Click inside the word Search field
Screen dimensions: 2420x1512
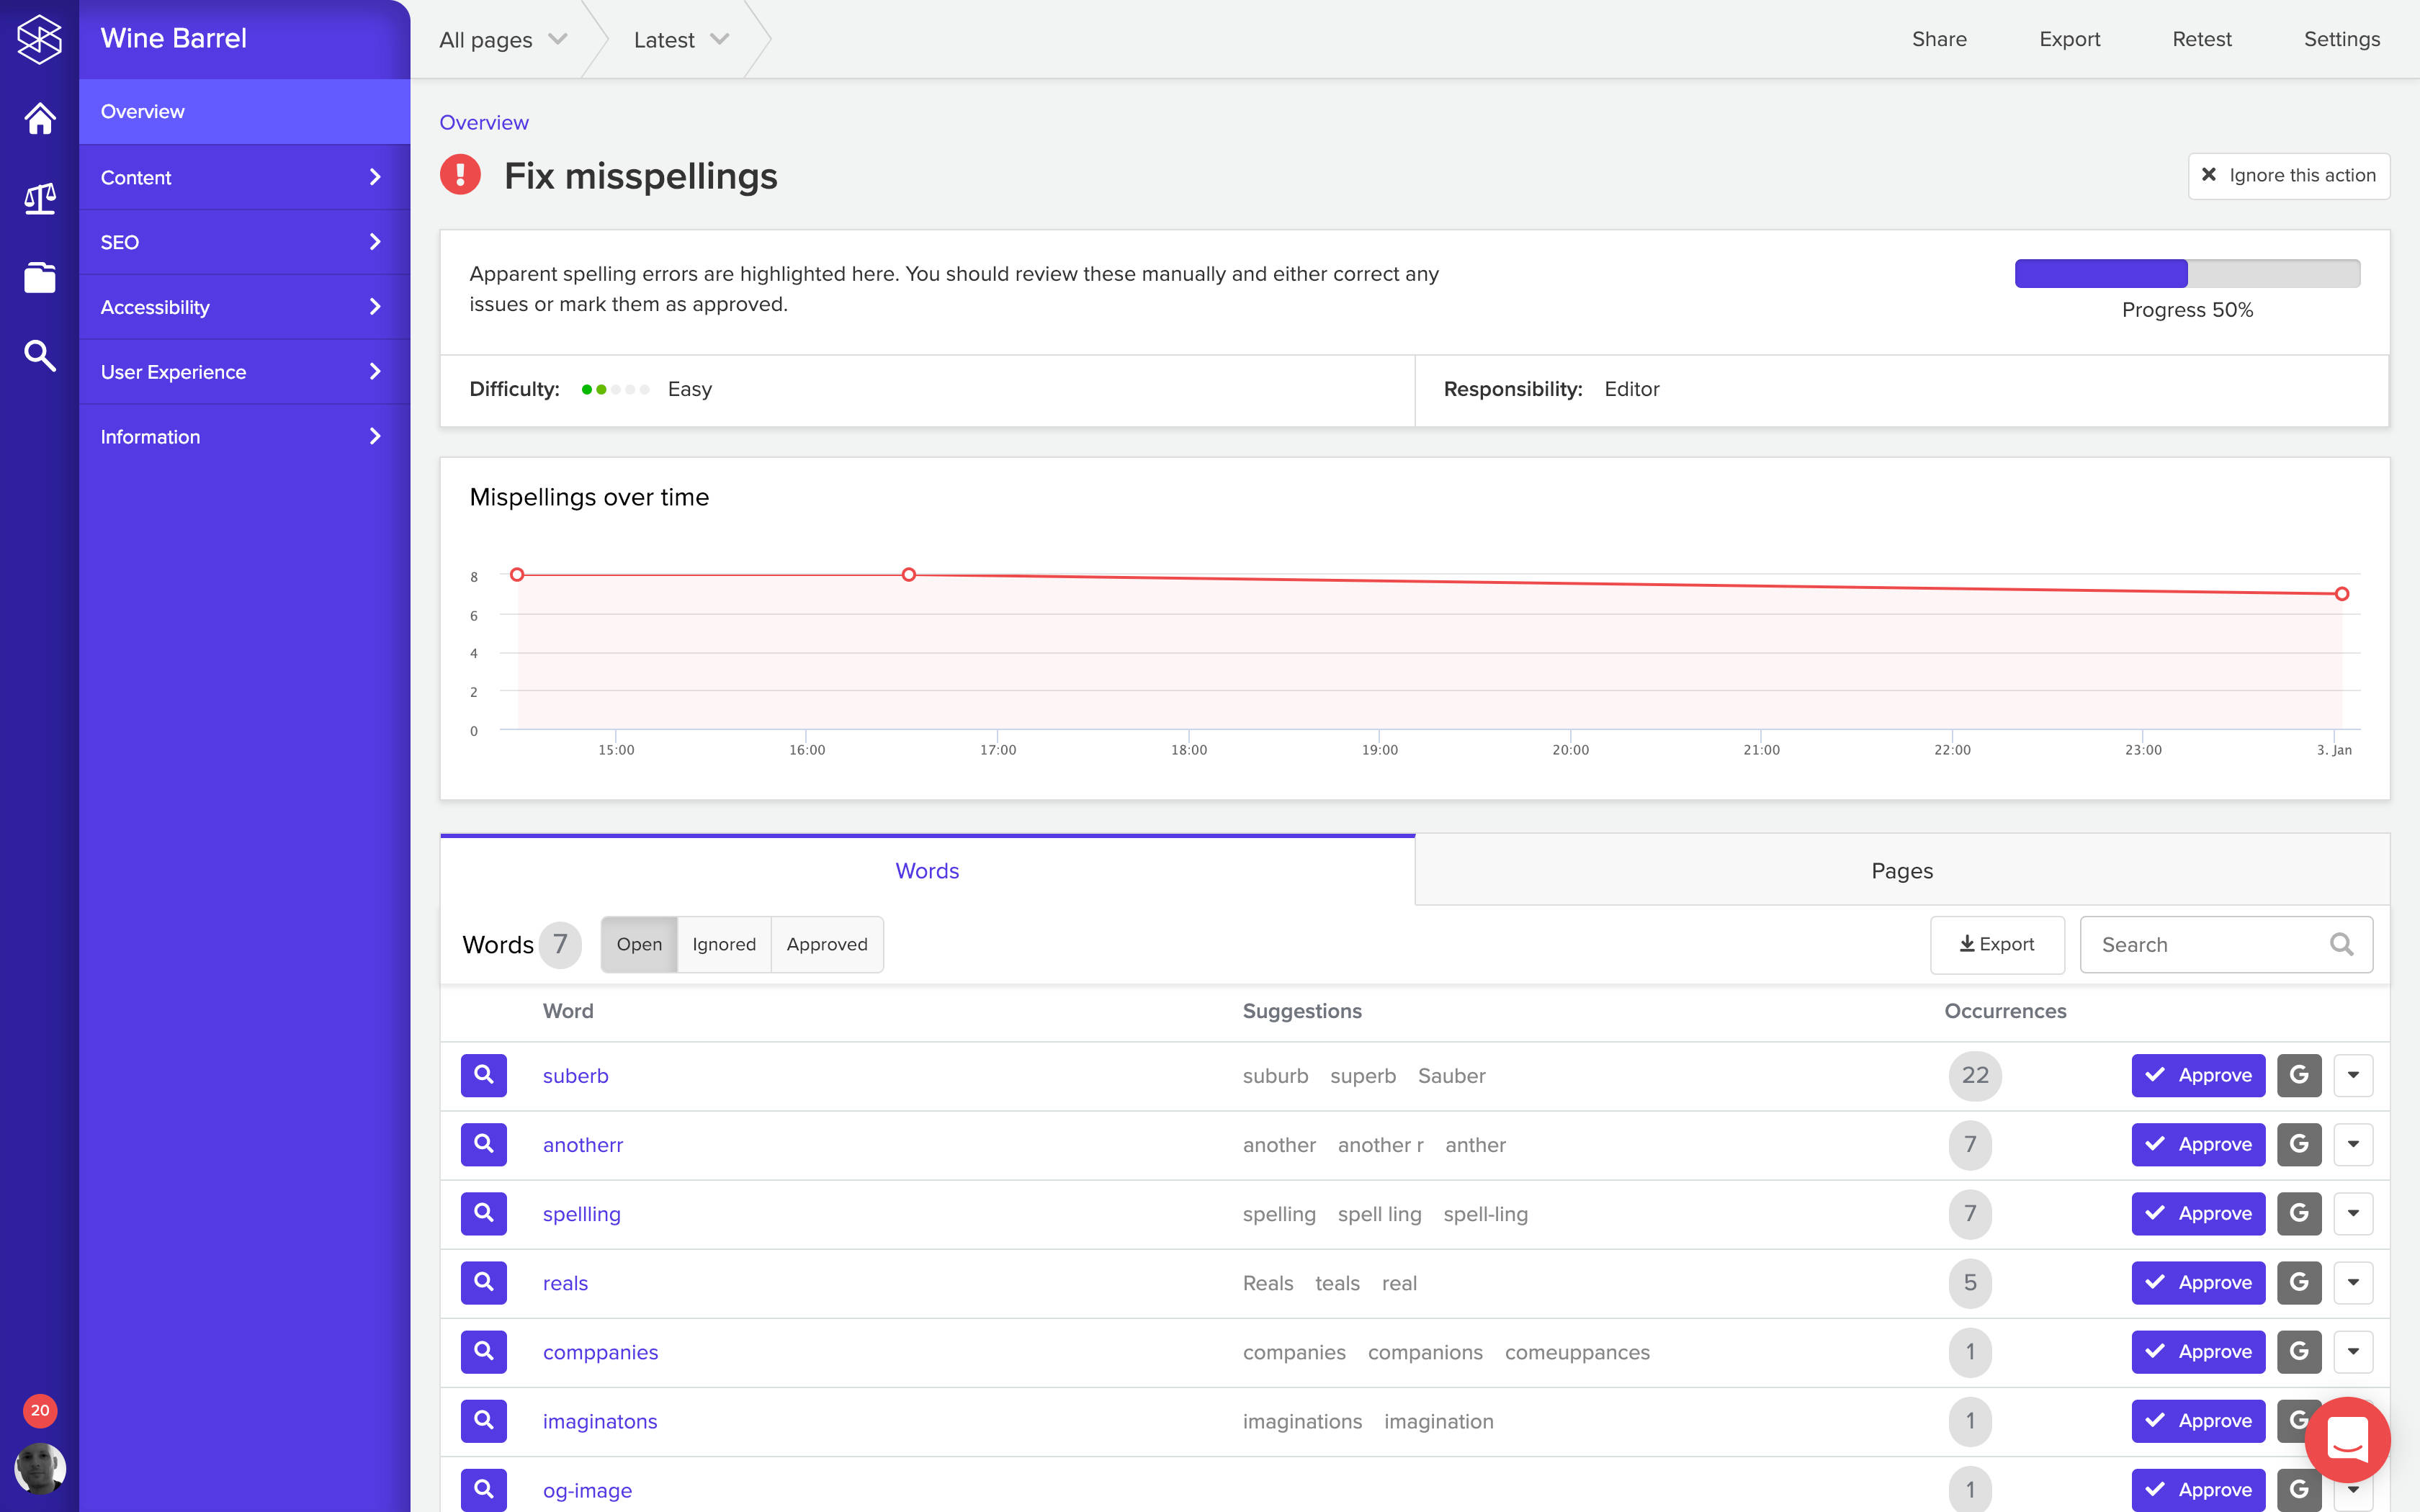click(x=2210, y=944)
